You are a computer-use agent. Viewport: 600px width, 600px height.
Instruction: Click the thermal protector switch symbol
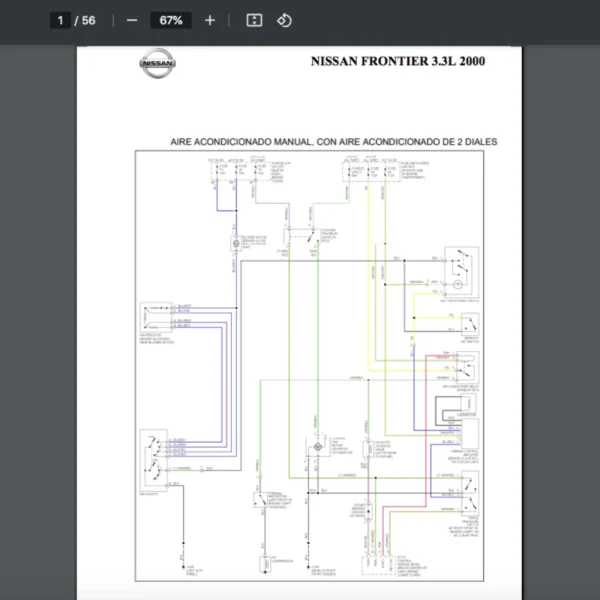click(x=261, y=498)
